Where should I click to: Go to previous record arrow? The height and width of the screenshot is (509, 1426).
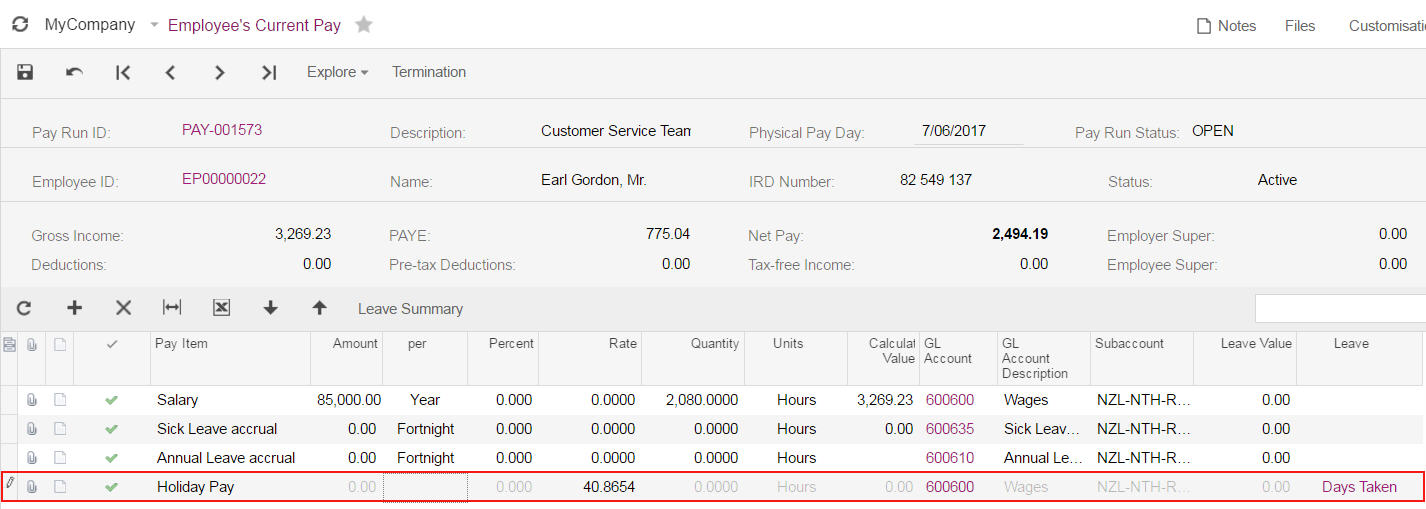[170, 72]
